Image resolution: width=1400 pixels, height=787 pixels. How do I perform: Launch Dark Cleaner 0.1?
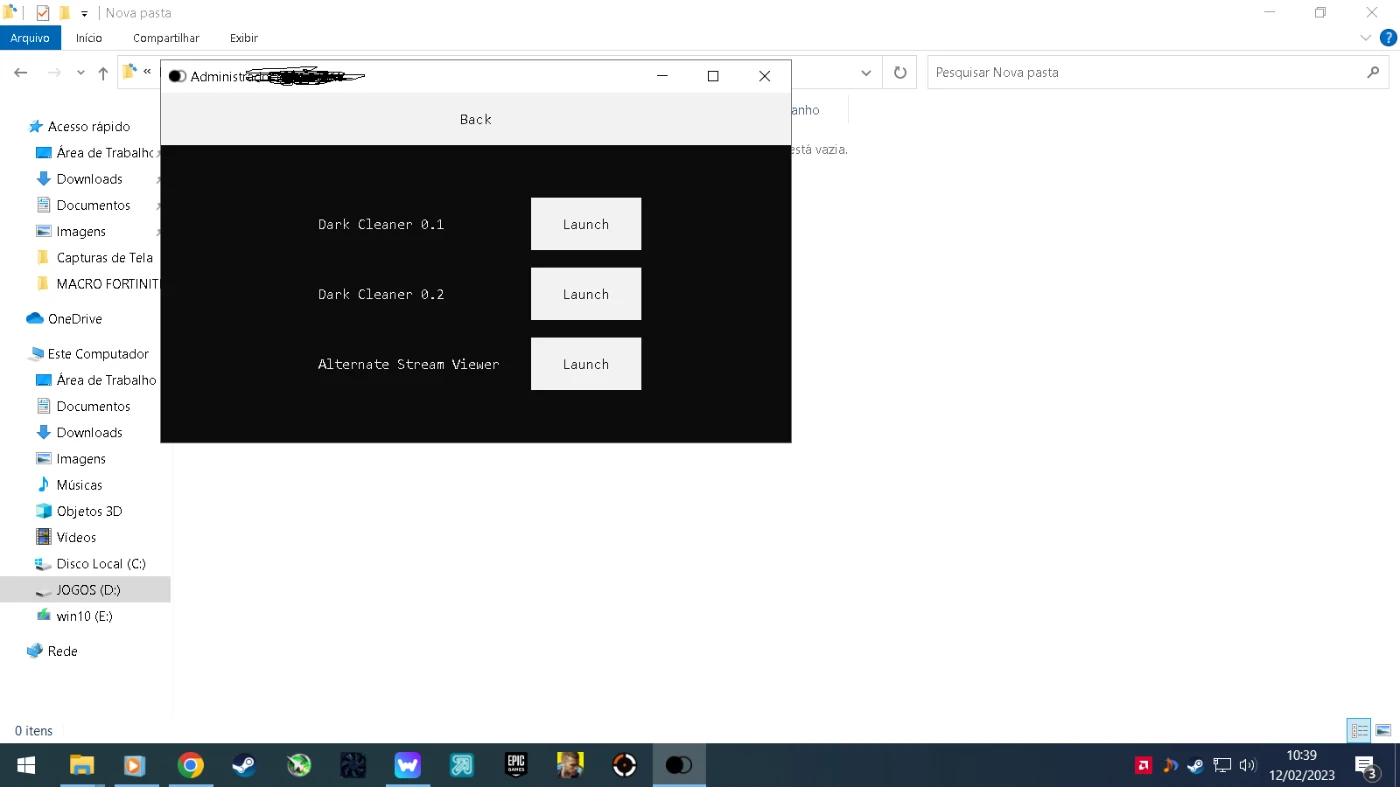click(x=585, y=224)
